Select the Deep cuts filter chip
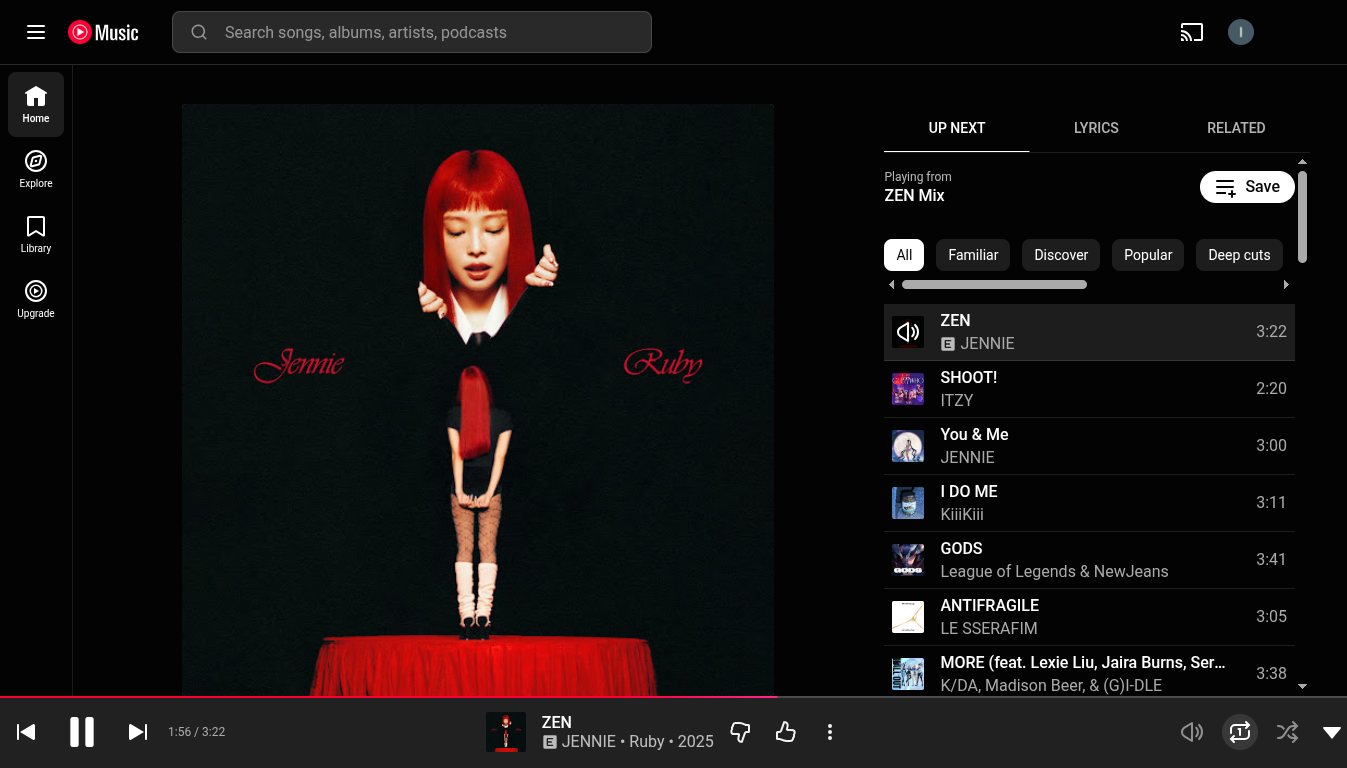Image resolution: width=1347 pixels, height=768 pixels. 1239,255
